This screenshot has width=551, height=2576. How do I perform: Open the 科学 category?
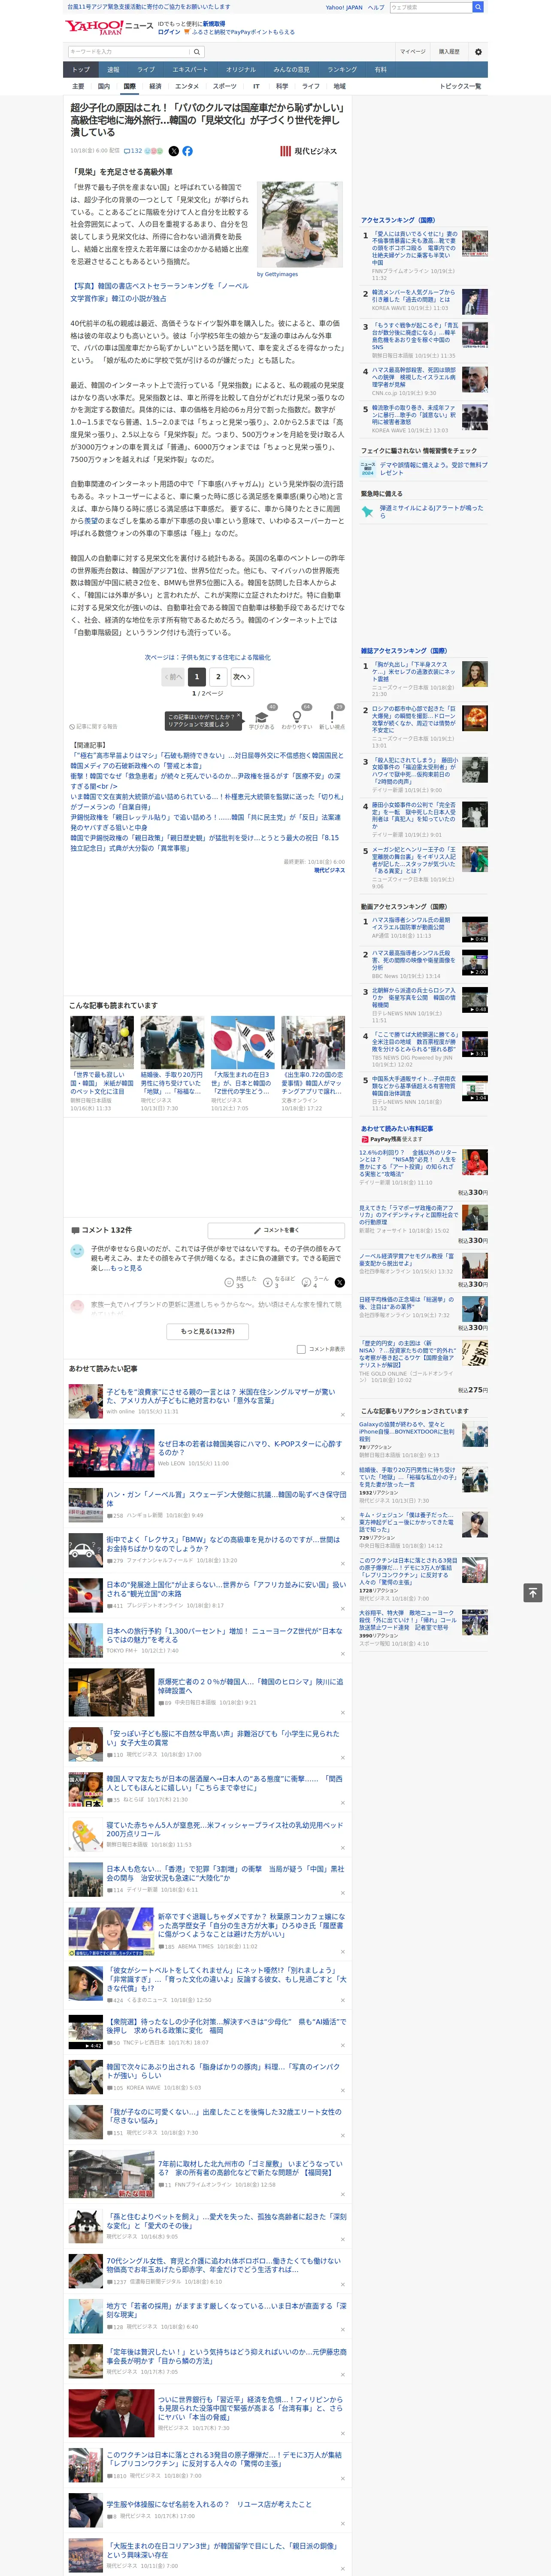click(282, 86)
